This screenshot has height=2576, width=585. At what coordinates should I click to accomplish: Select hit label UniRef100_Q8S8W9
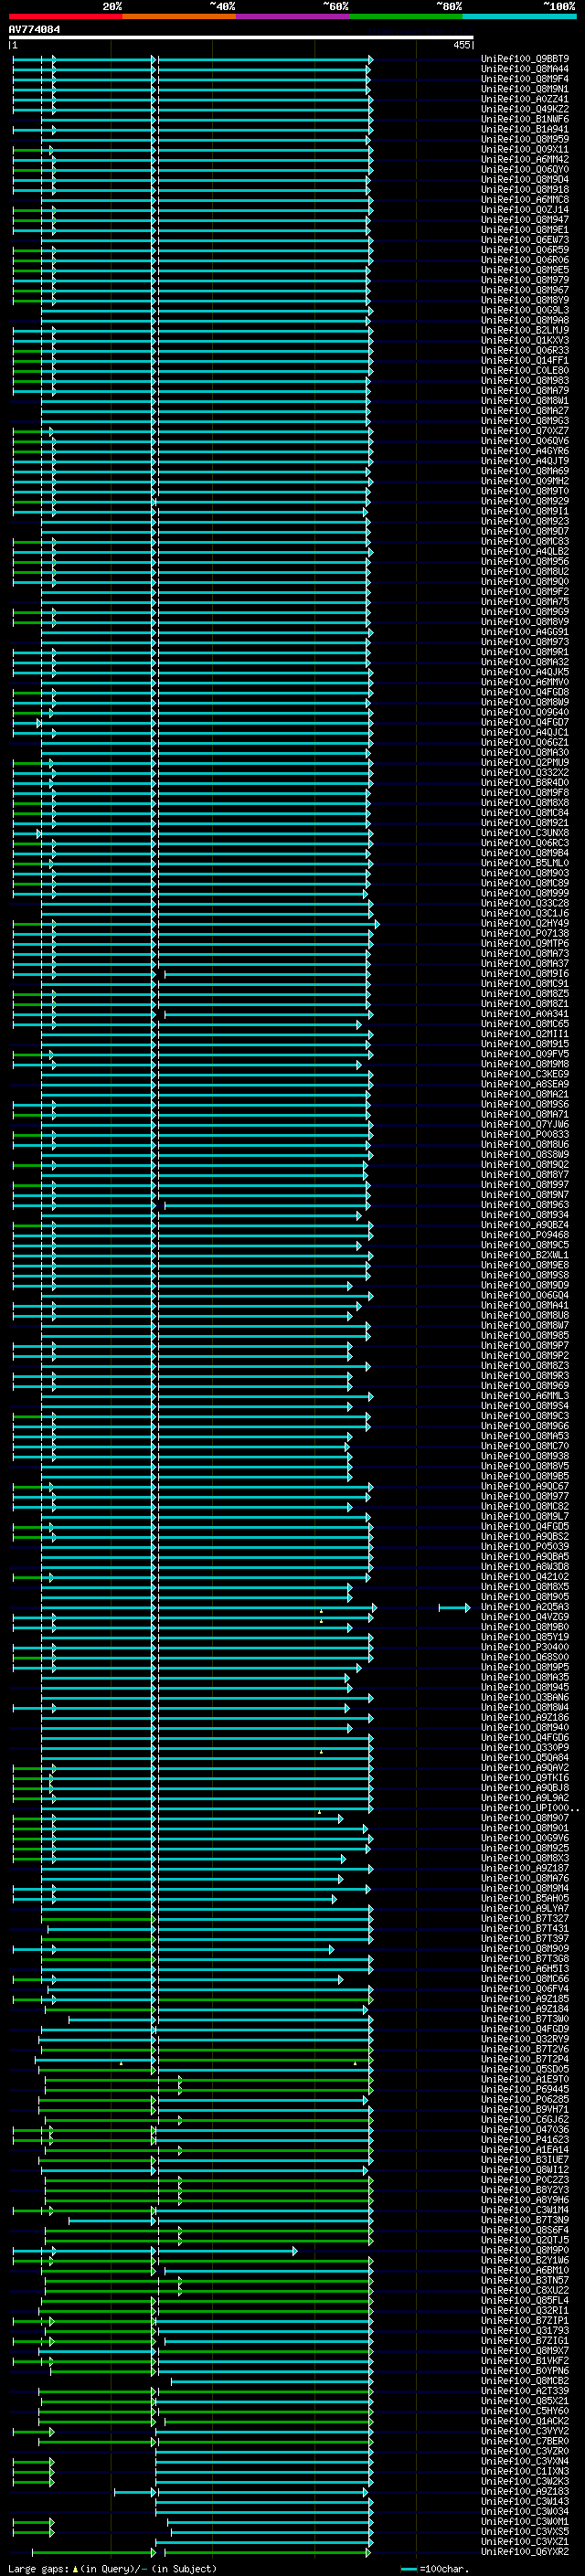pyautogui.click(x=525, y=1154)
